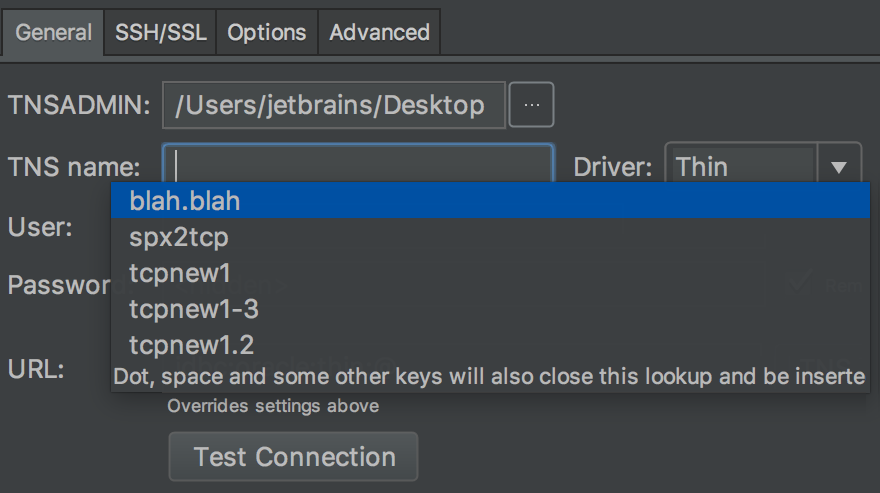Click the TNSADMIN label

(79, 105)
